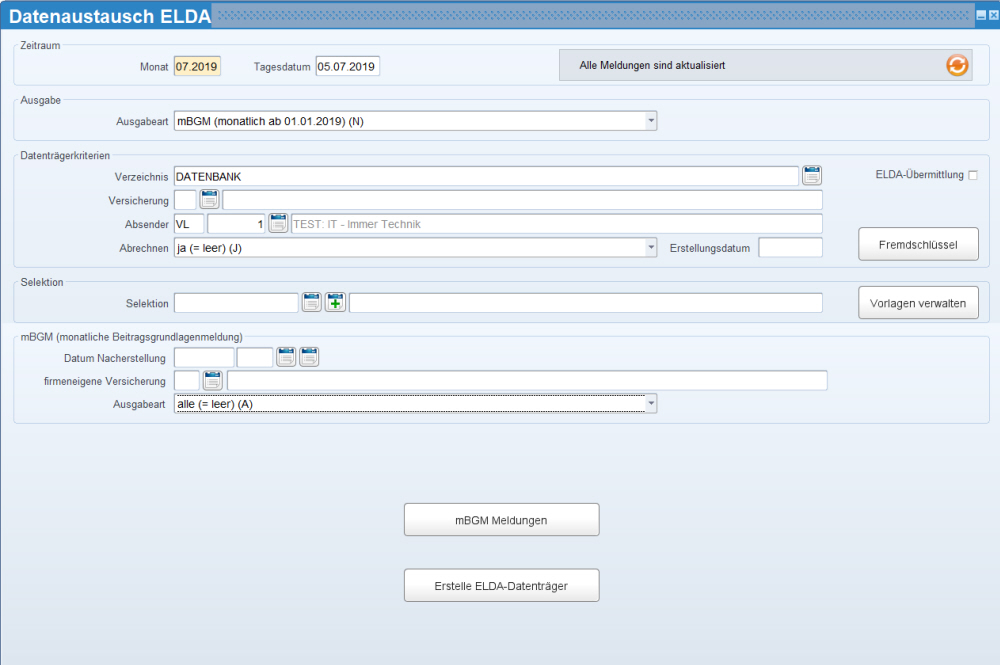Close the Datenaustausch ELDA window
Image resolution: width=1000 pixels, height=665 pixels.
point(993,15)
